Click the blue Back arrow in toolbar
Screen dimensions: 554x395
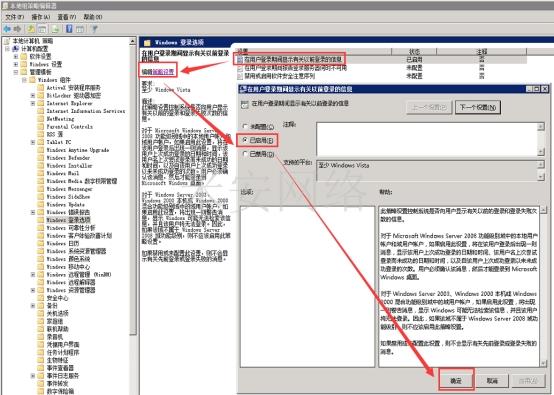(x=7, y=29)
